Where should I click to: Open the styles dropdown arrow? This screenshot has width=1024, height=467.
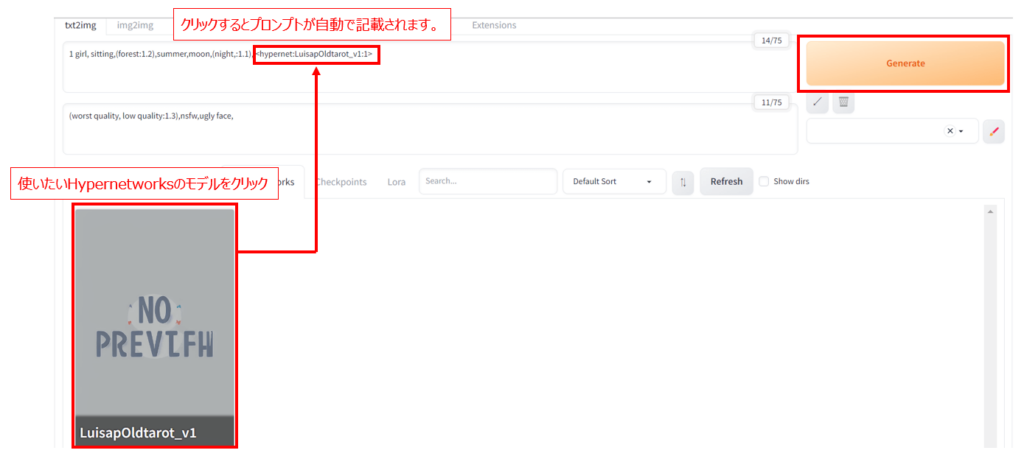962,131
